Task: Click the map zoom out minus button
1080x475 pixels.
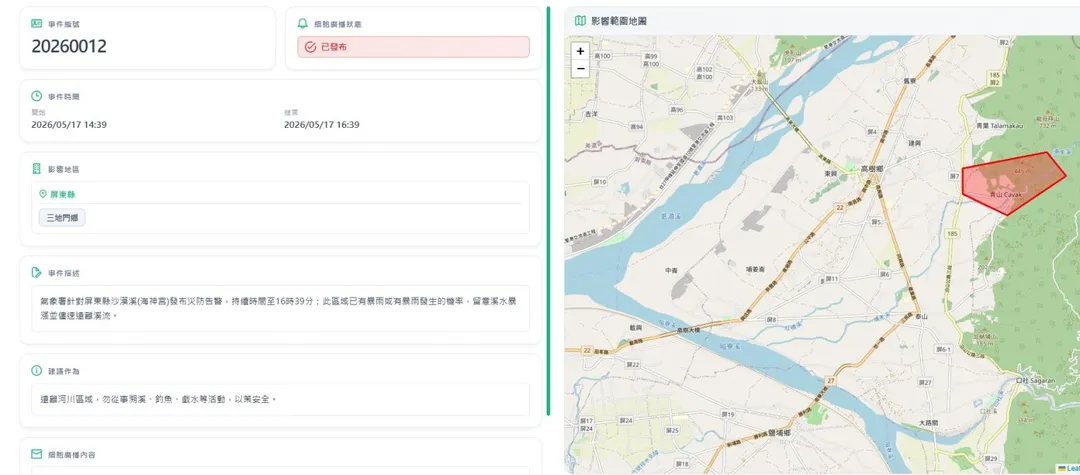Action: 581,69
